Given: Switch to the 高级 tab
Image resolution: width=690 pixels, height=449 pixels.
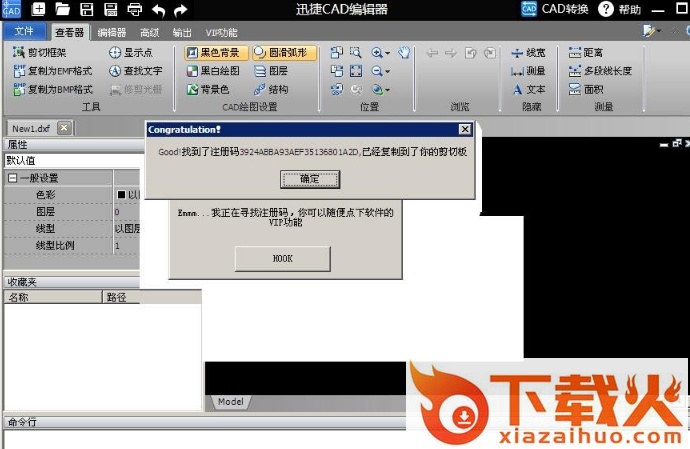Looking at the screenshot, I should click(x=150, y=32).
